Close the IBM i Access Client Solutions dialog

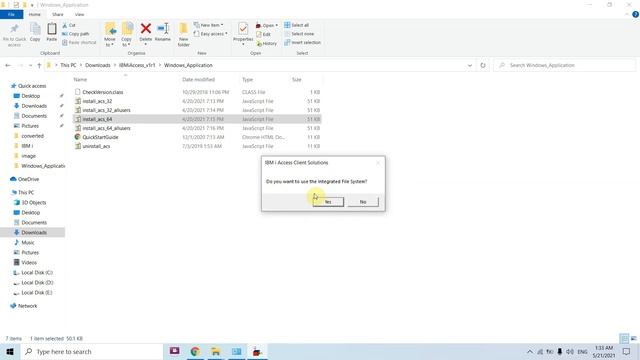point(378,162)
